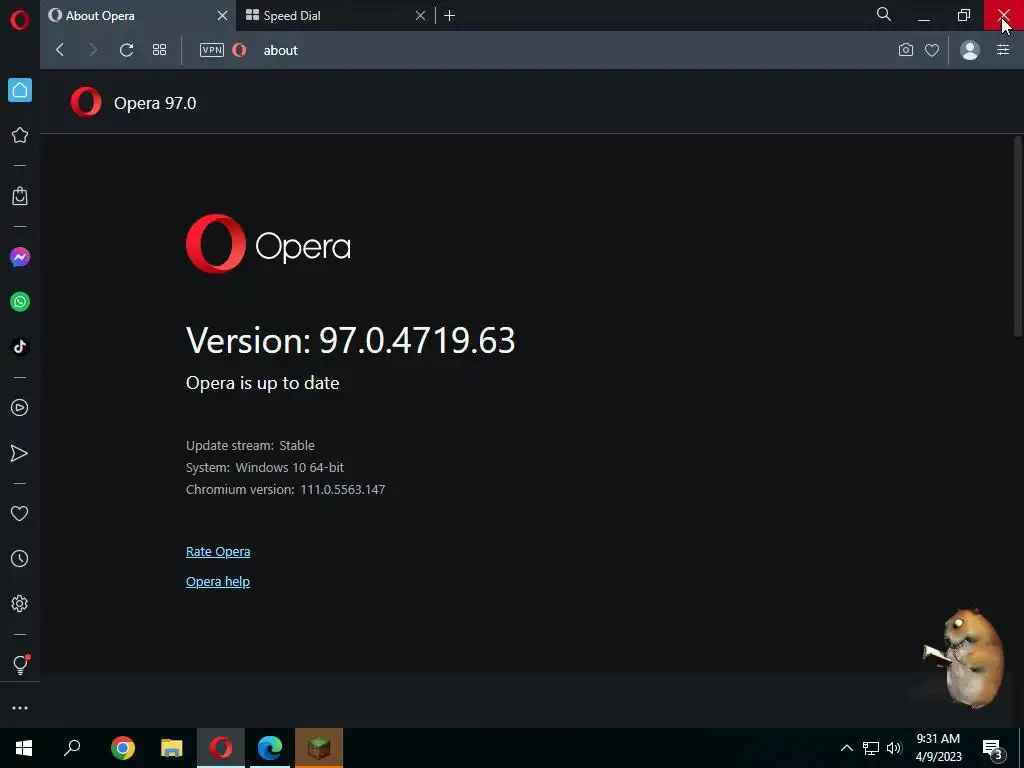Launch TikTok from the sidebar
Viewport: 1024px width, 768px height.
pos(20,347)
